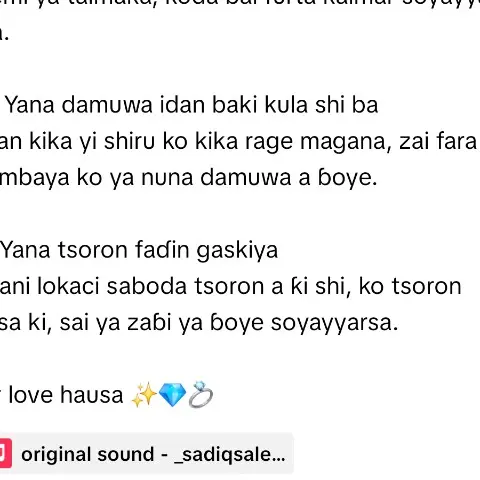Click the phrase kika yi shiru
Screen dimensions: 480x480
click(92, 142)
